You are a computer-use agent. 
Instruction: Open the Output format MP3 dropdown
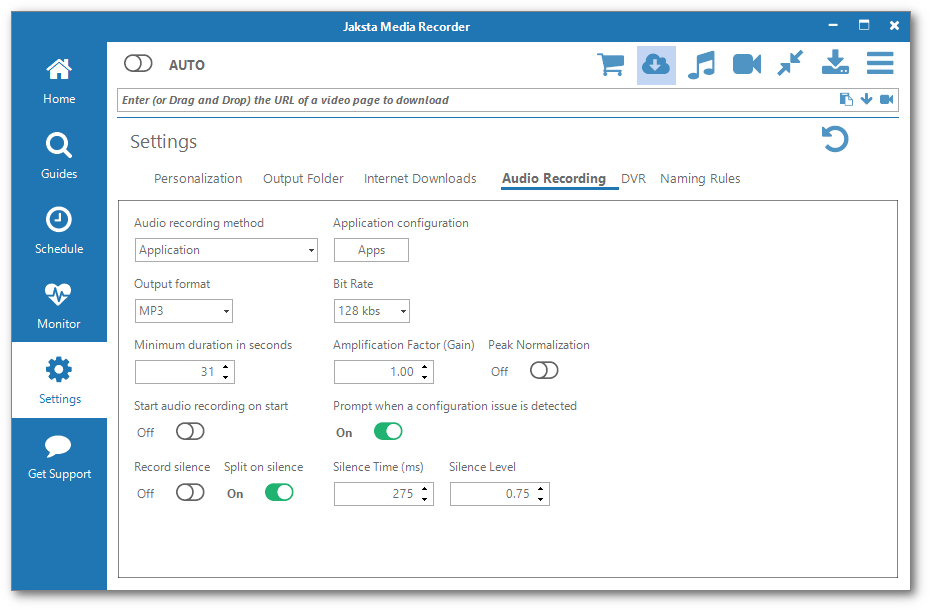point(183,311)
